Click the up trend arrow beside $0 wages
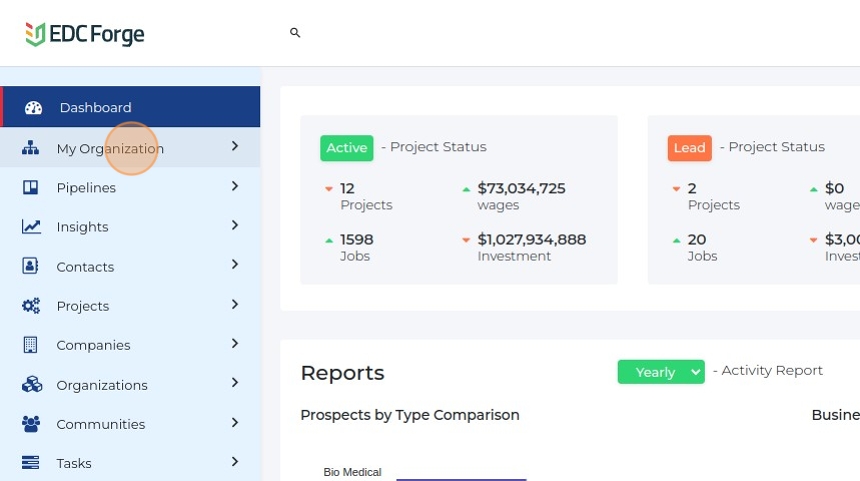This screenshot has height=481, width=860. [x=814, y=189]
